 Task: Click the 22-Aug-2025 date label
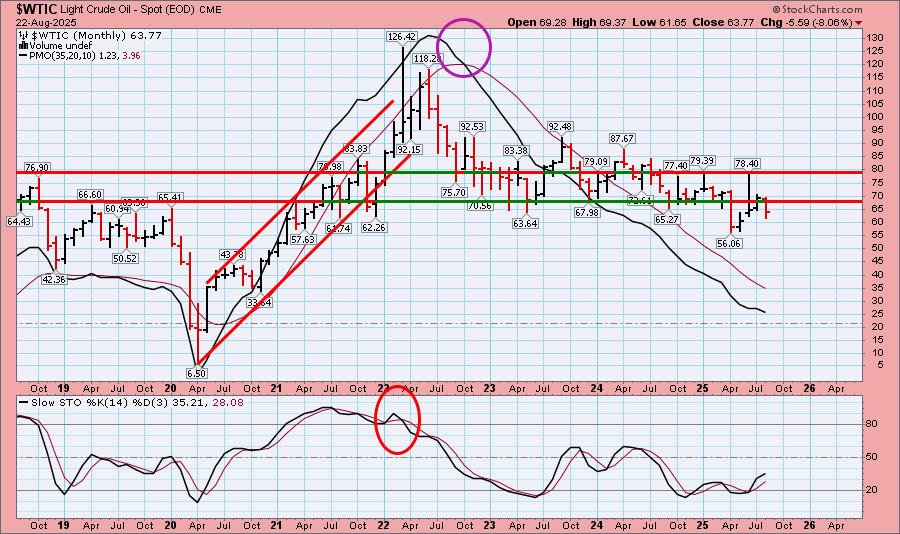click(x=37, y=22)
